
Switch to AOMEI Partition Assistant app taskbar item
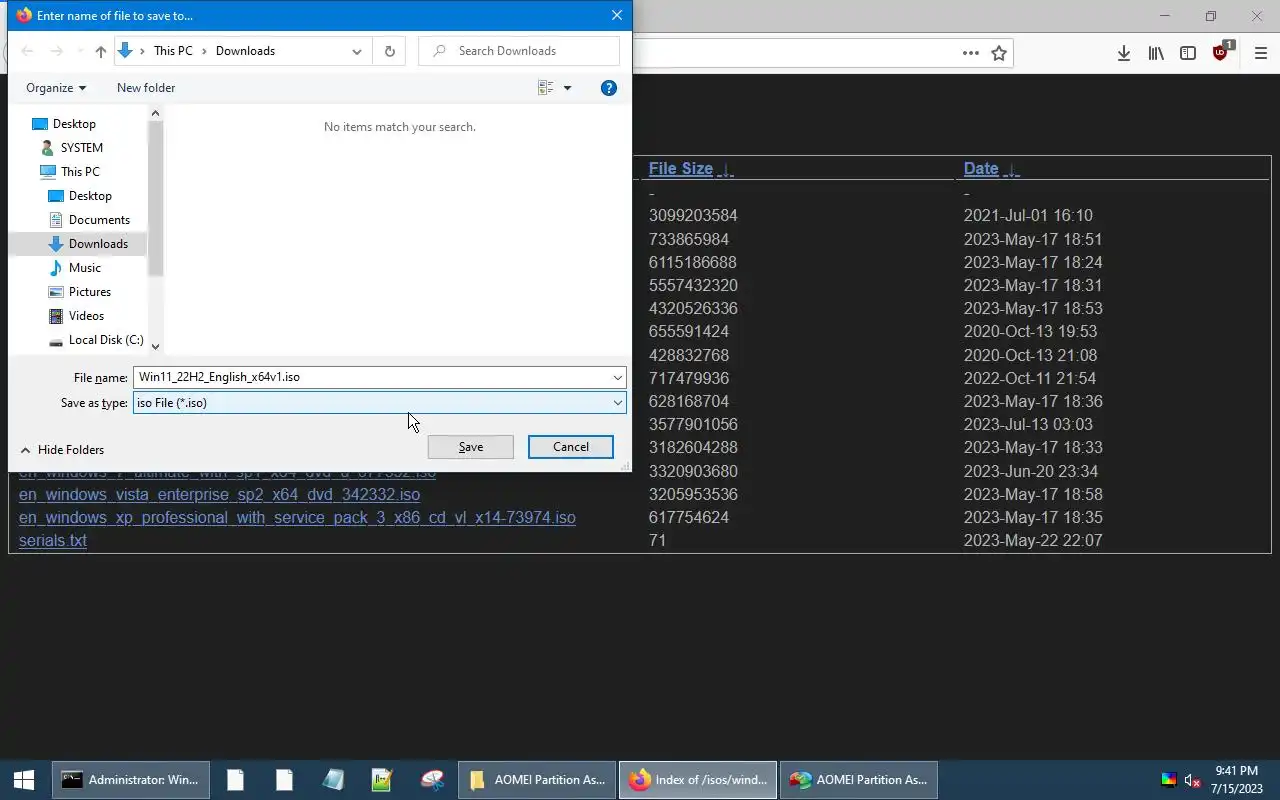tap(859, 780)
